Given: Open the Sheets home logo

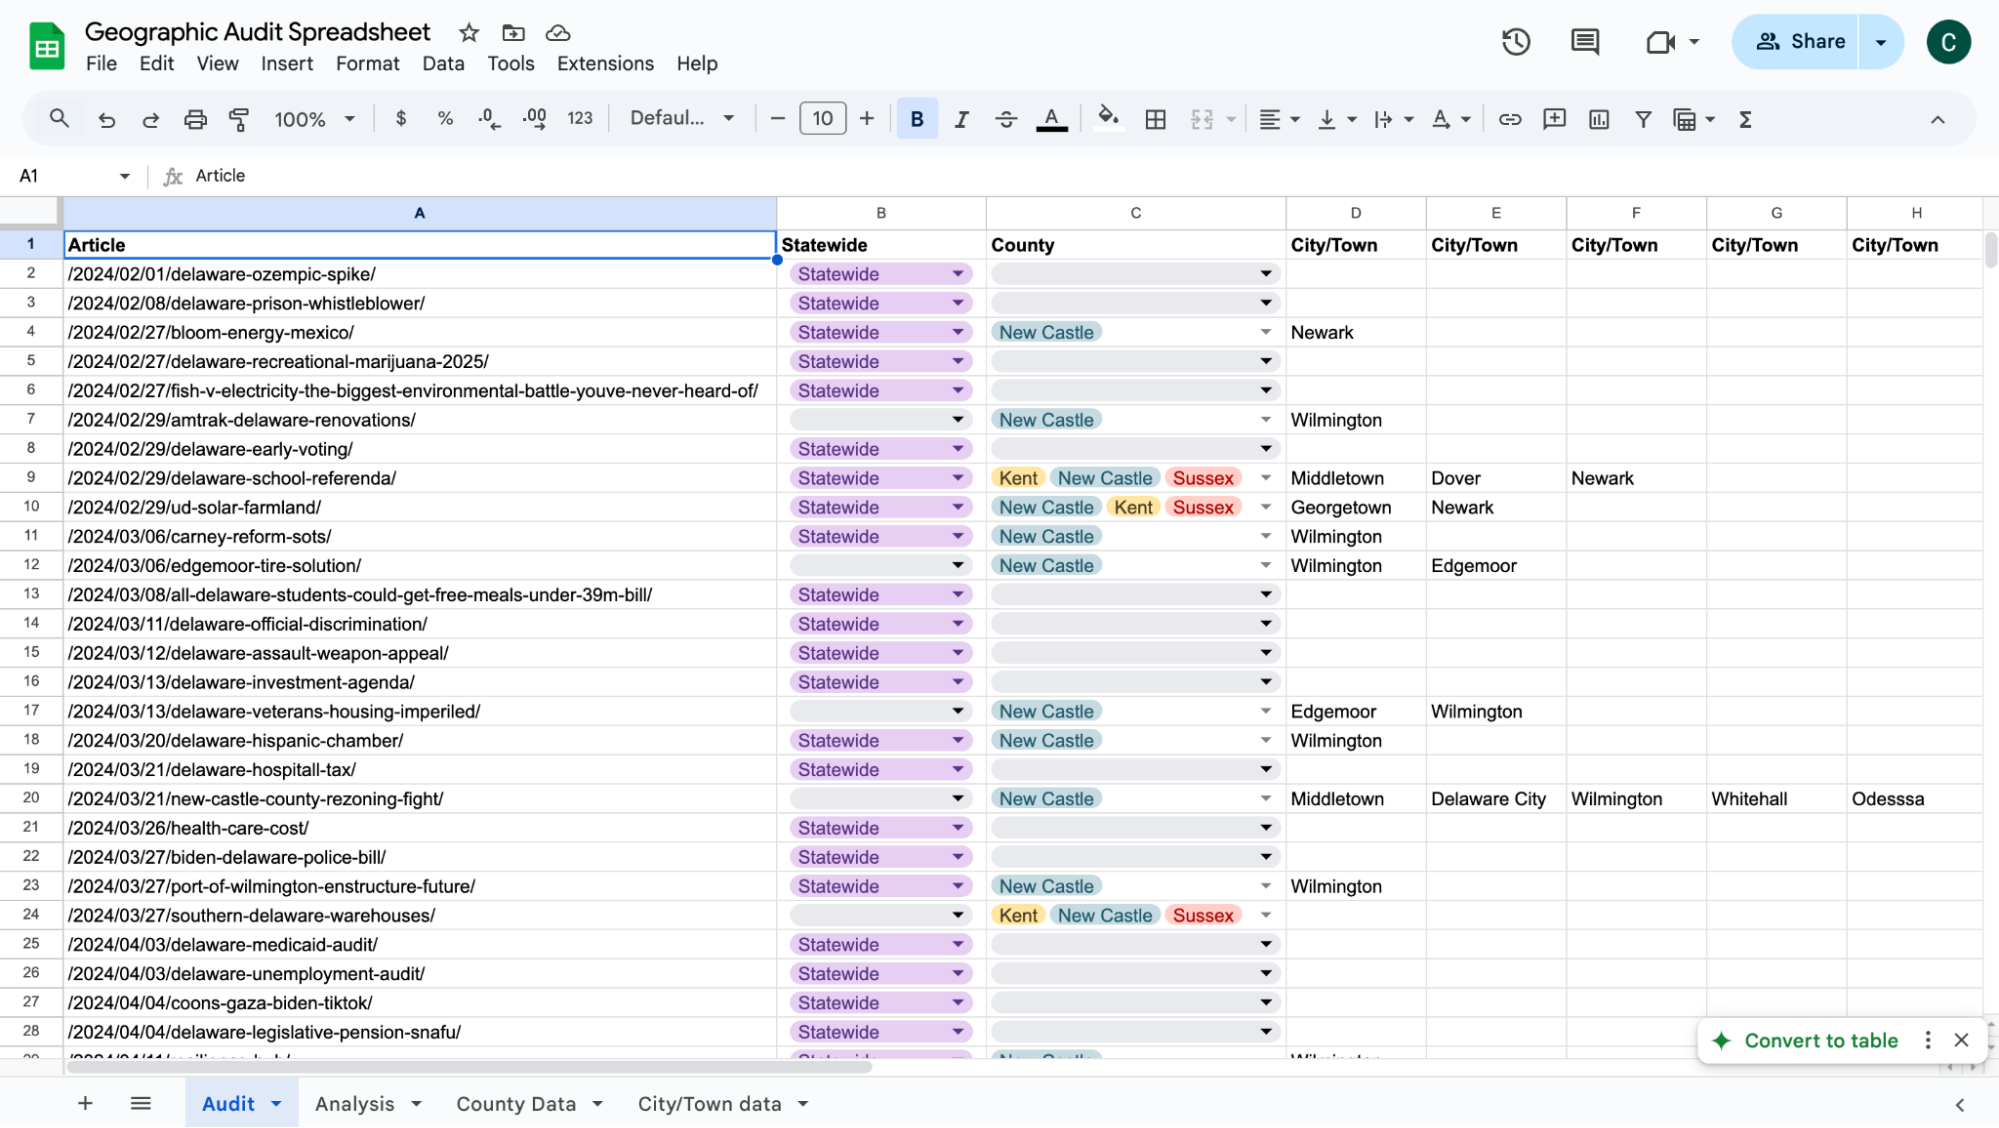Looking at the screenshot, I should (x=47, y=46).
